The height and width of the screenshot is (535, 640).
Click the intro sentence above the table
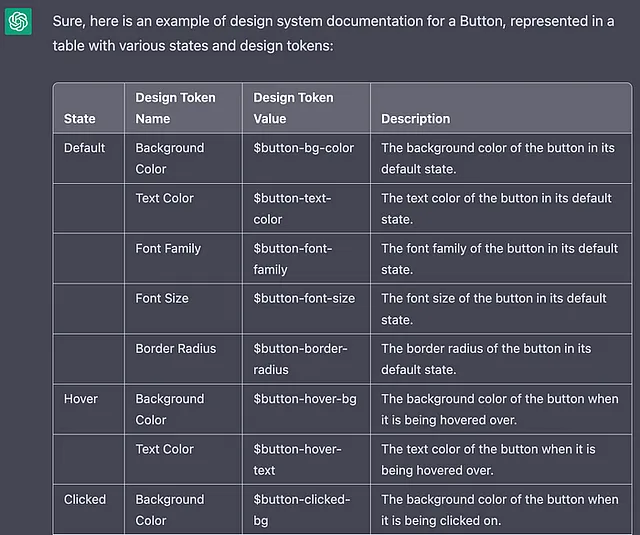333,33
